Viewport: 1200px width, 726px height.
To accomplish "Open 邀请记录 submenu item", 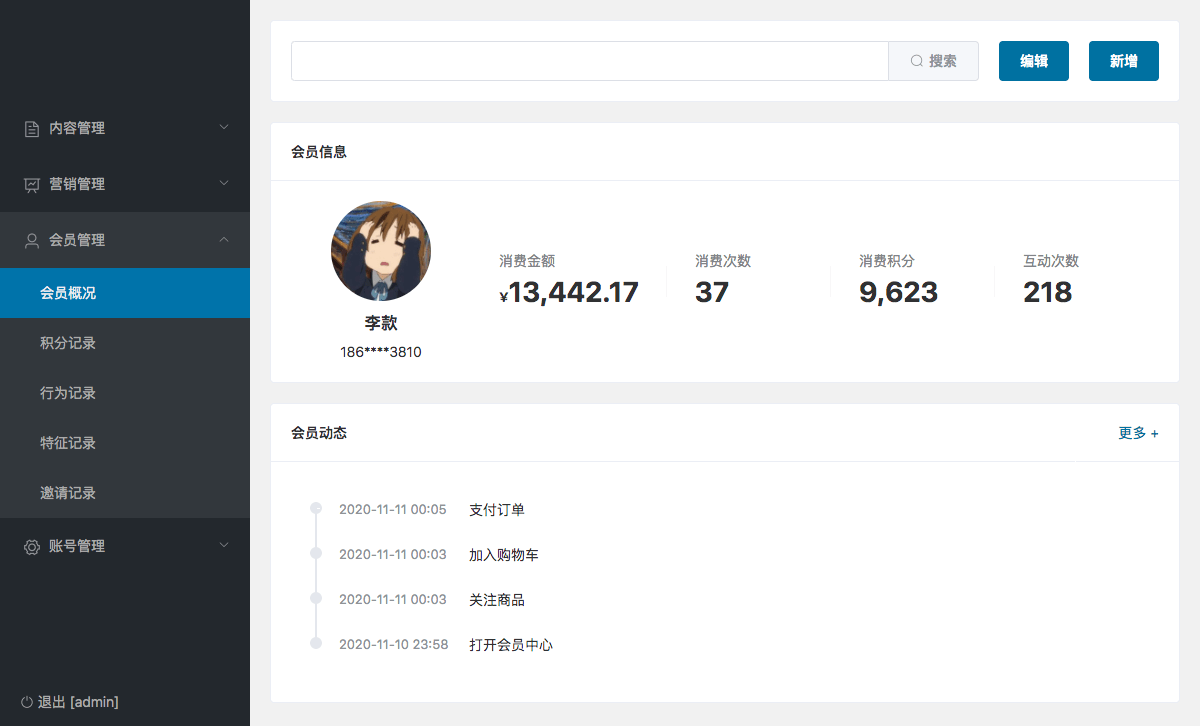I will pyautogui.click(x=125, y=493).
